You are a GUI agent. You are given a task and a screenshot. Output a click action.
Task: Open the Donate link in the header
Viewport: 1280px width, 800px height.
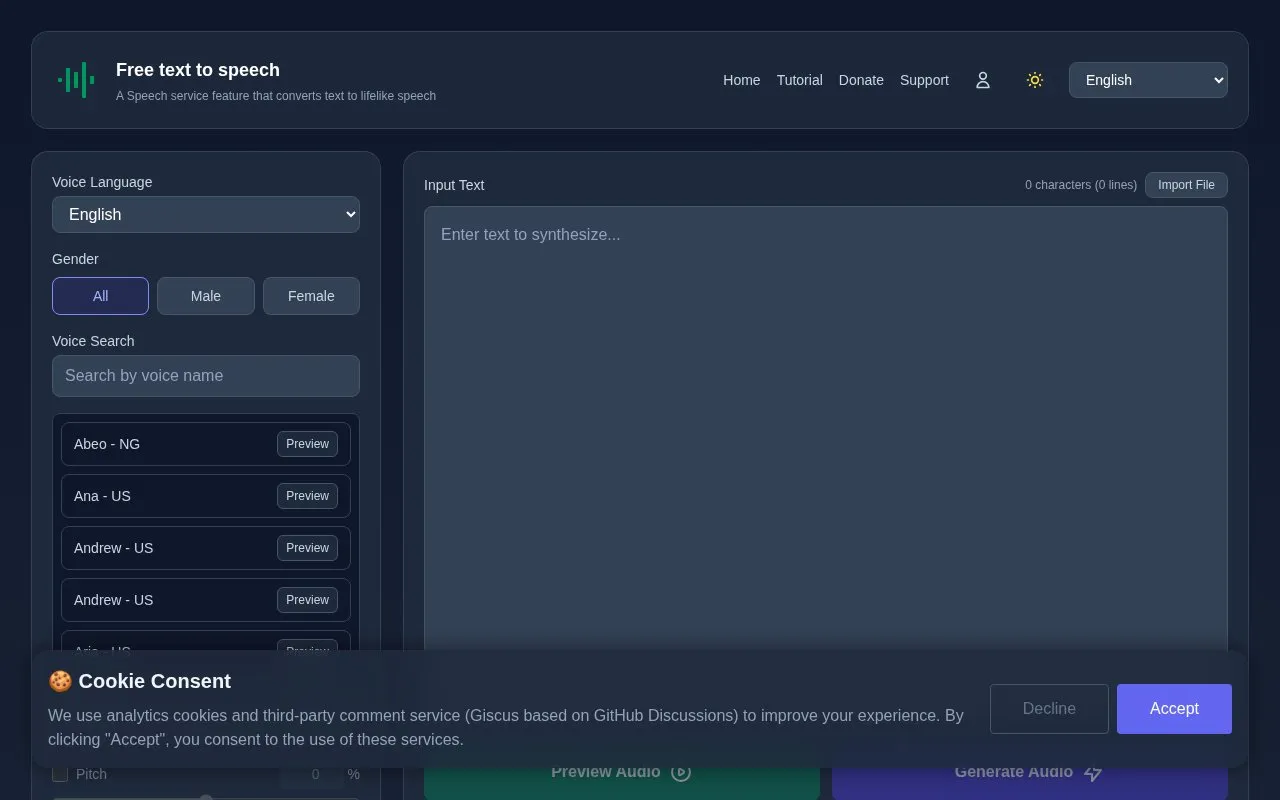861,80
